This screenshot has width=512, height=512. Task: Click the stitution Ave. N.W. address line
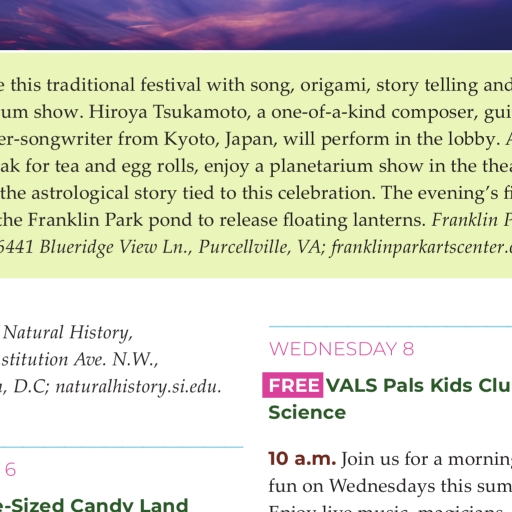pos(79,360)
